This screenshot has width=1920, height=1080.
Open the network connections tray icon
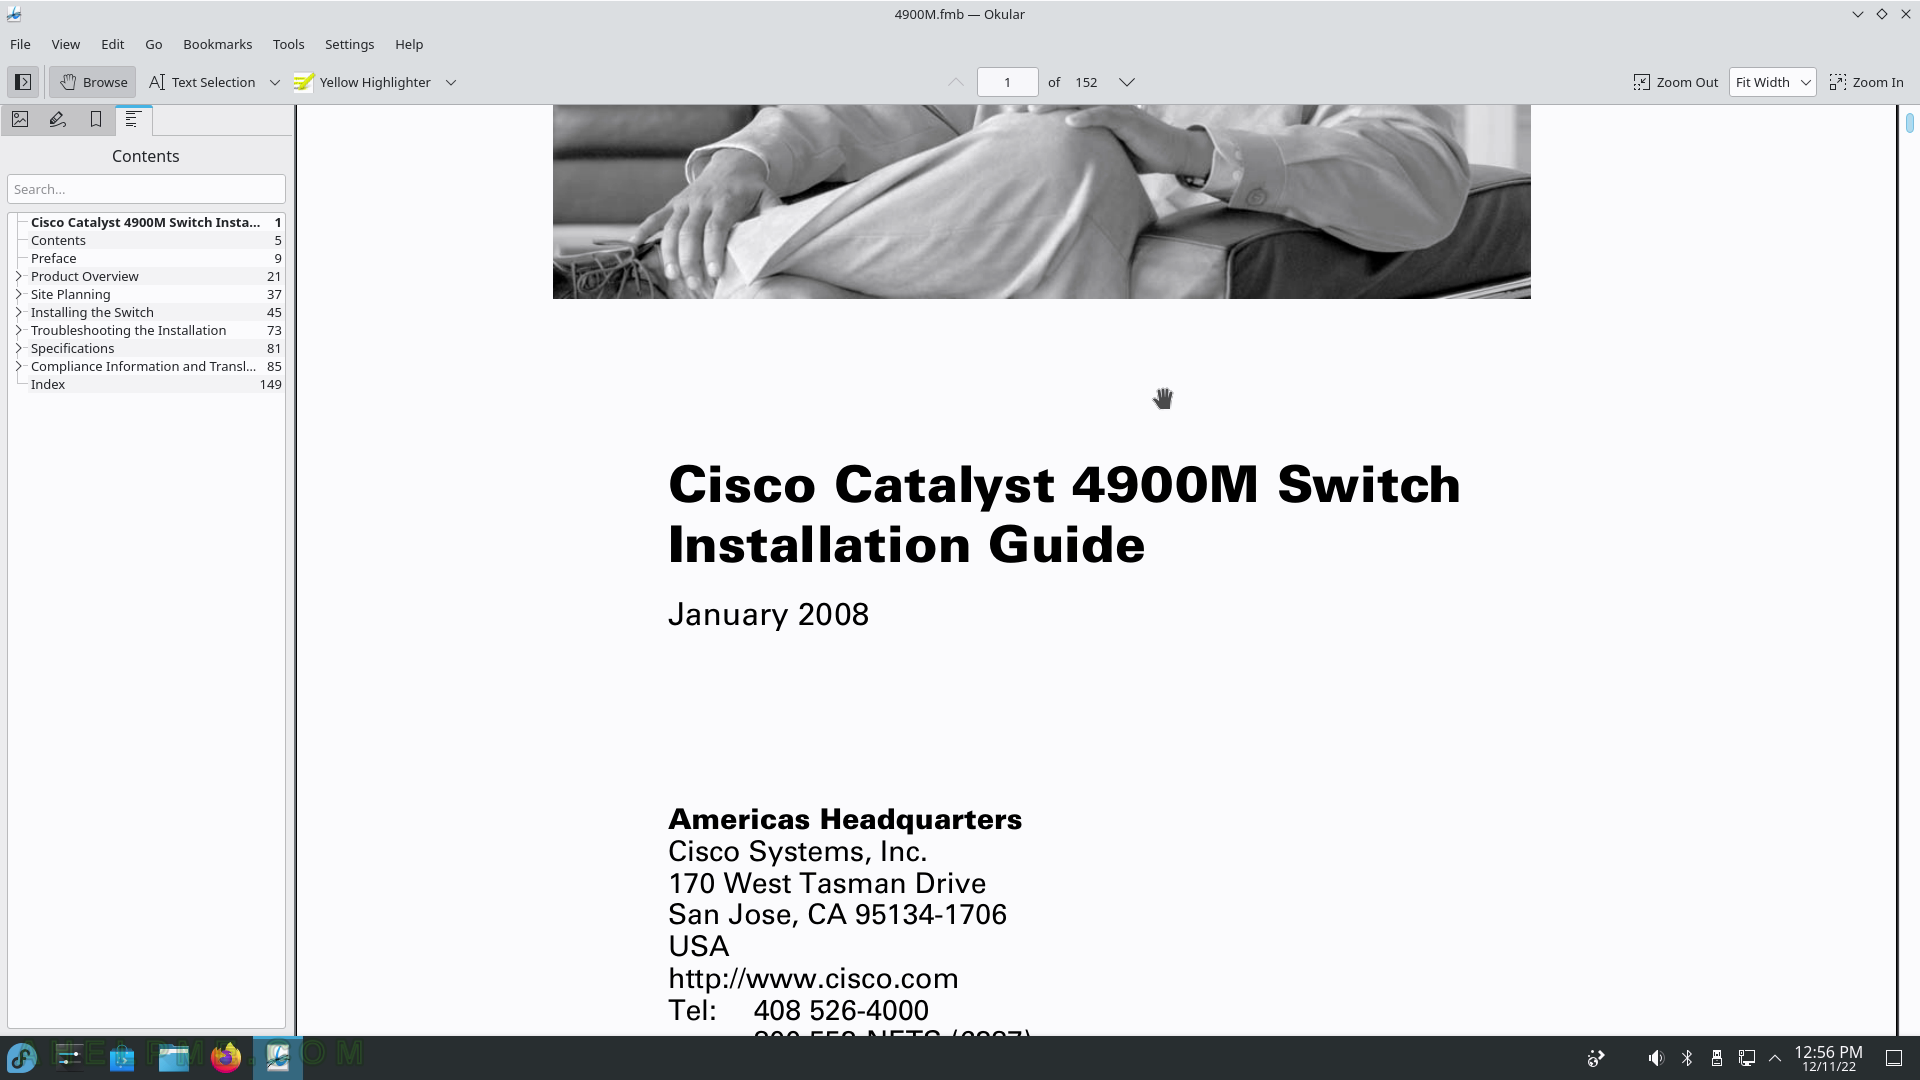[1747, 1058]
